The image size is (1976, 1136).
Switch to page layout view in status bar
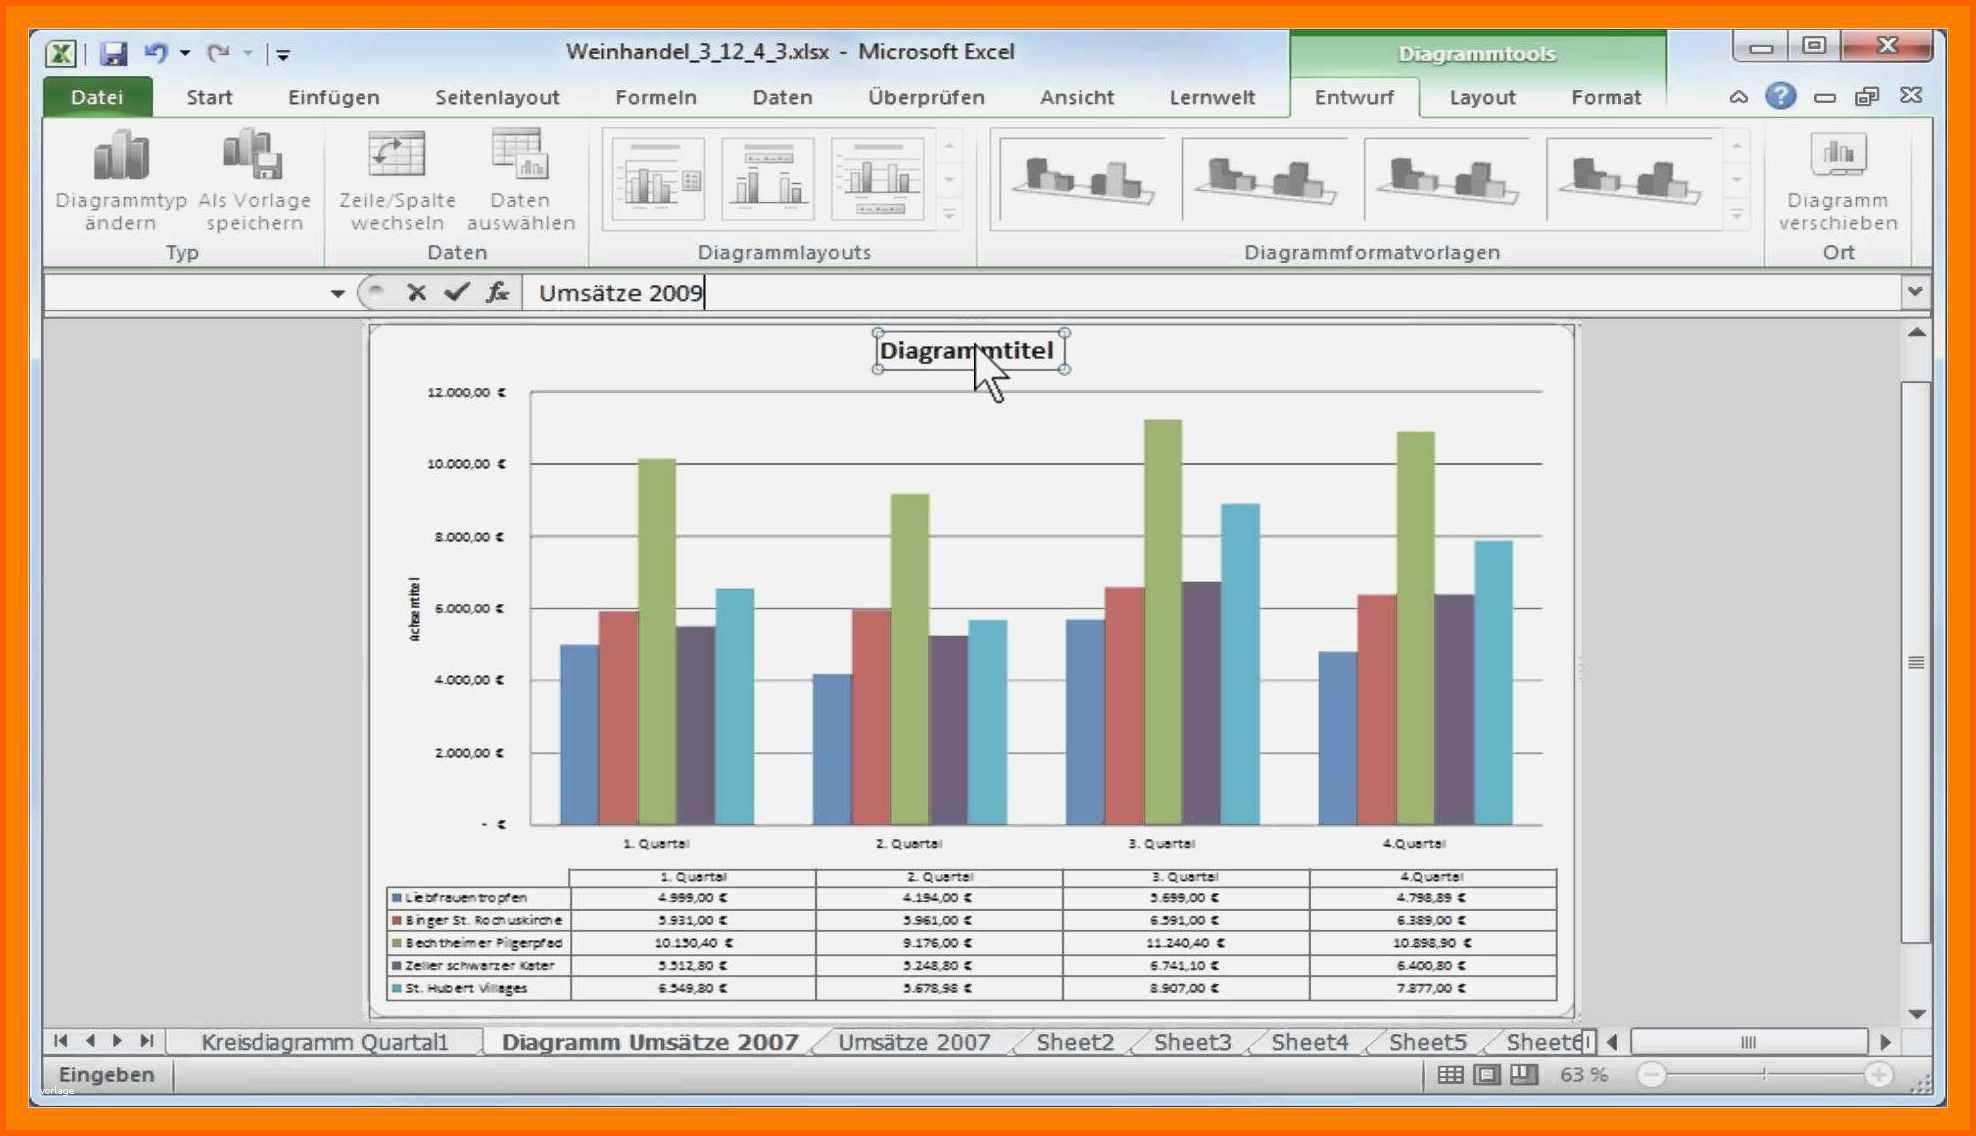[x=1487, y=1075]
